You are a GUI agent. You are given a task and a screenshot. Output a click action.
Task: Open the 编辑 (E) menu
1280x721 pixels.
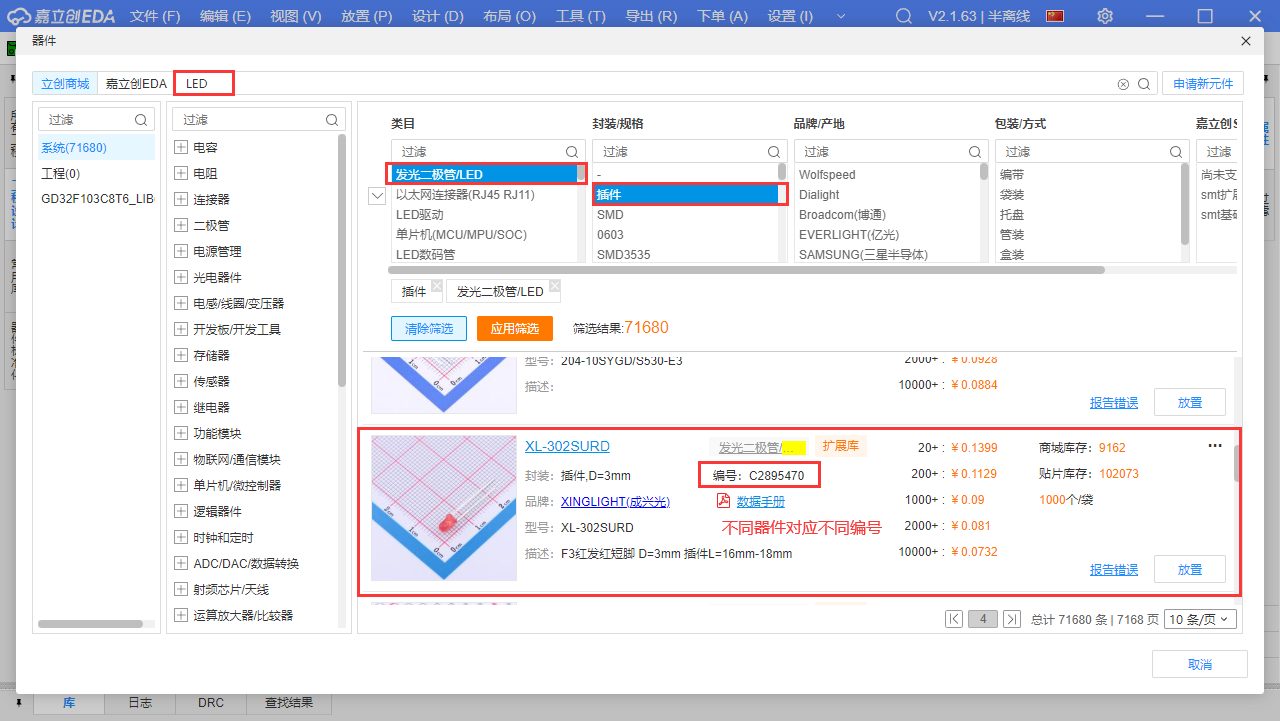[225, 16]
